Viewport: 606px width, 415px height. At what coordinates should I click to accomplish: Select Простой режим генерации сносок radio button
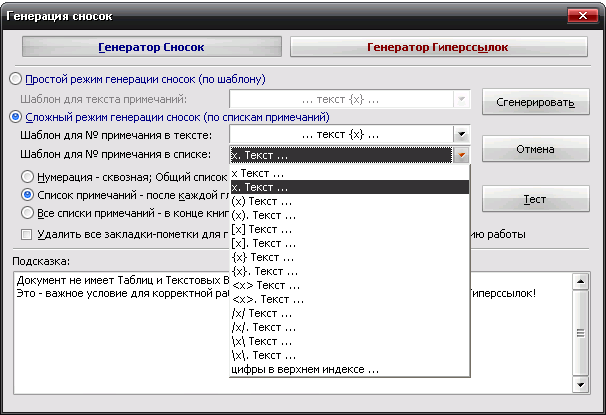pyautogui.click(x=15, y=79)
